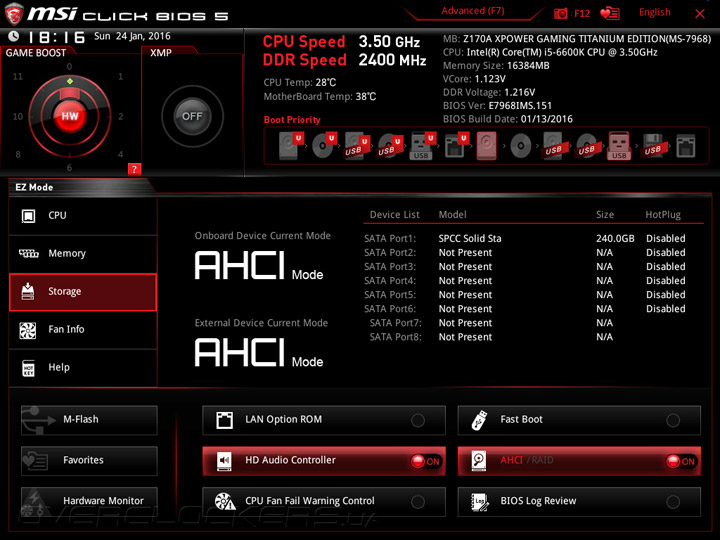Select the UEFI USB key boot icon
Screen dimensions: 720x540
tap(422, 146)
